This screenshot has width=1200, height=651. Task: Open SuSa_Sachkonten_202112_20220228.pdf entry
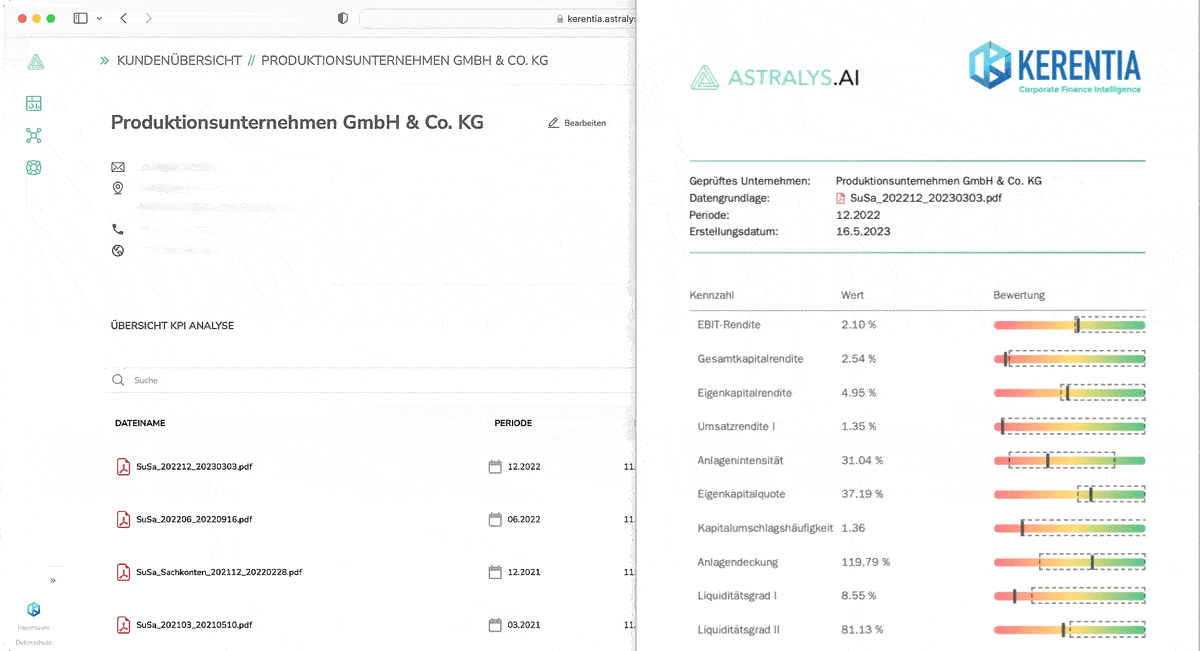[x=219, y=572]
